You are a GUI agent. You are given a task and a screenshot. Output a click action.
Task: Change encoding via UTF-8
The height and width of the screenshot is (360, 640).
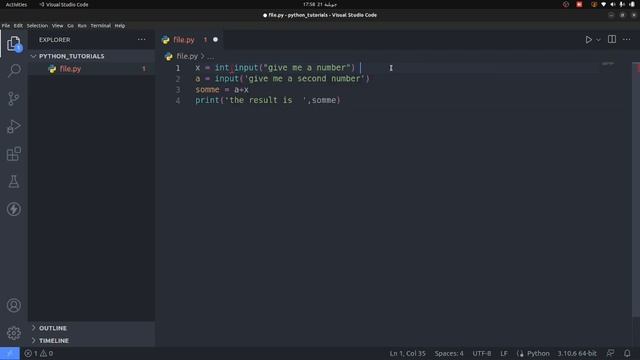point(482,353)
